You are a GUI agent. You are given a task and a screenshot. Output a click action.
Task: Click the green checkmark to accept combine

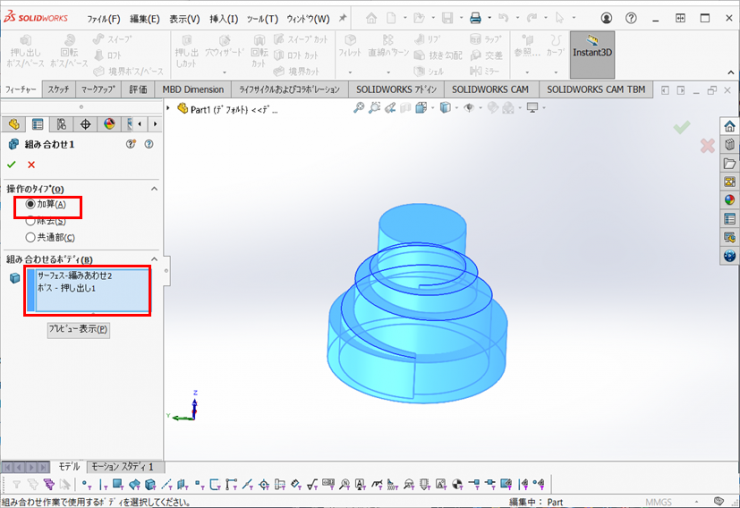[11, 164]
